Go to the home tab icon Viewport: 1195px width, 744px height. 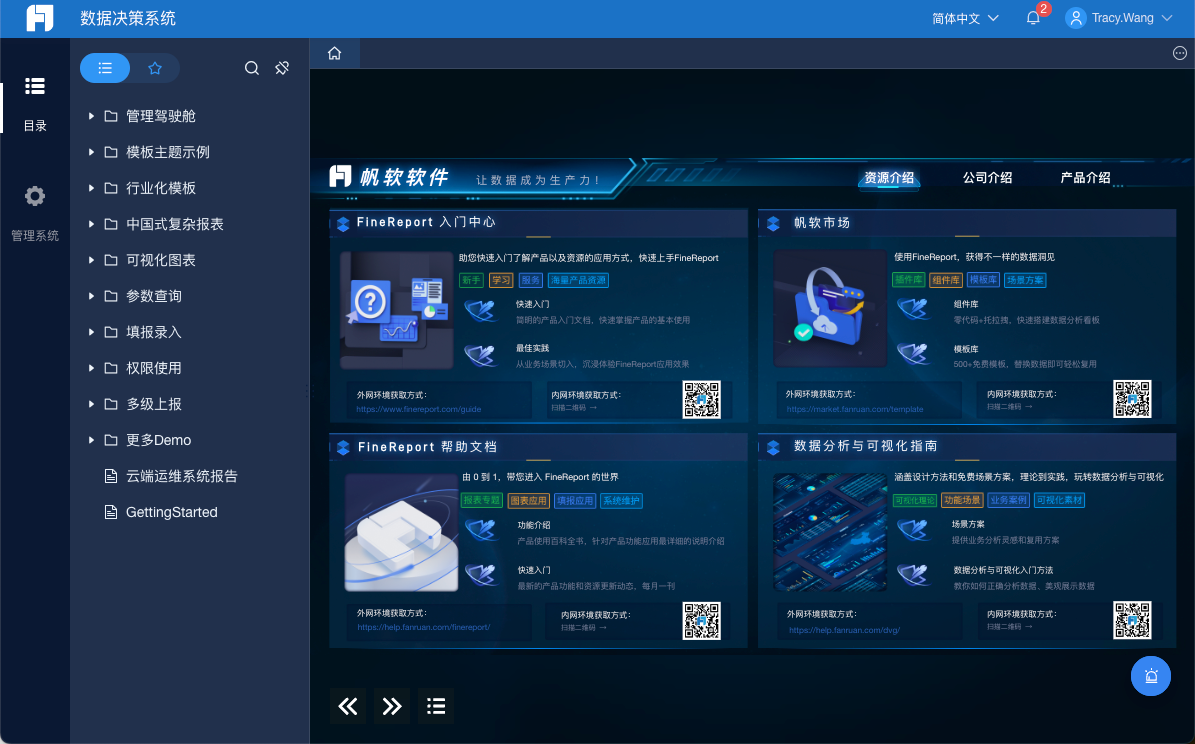point(335,53)
